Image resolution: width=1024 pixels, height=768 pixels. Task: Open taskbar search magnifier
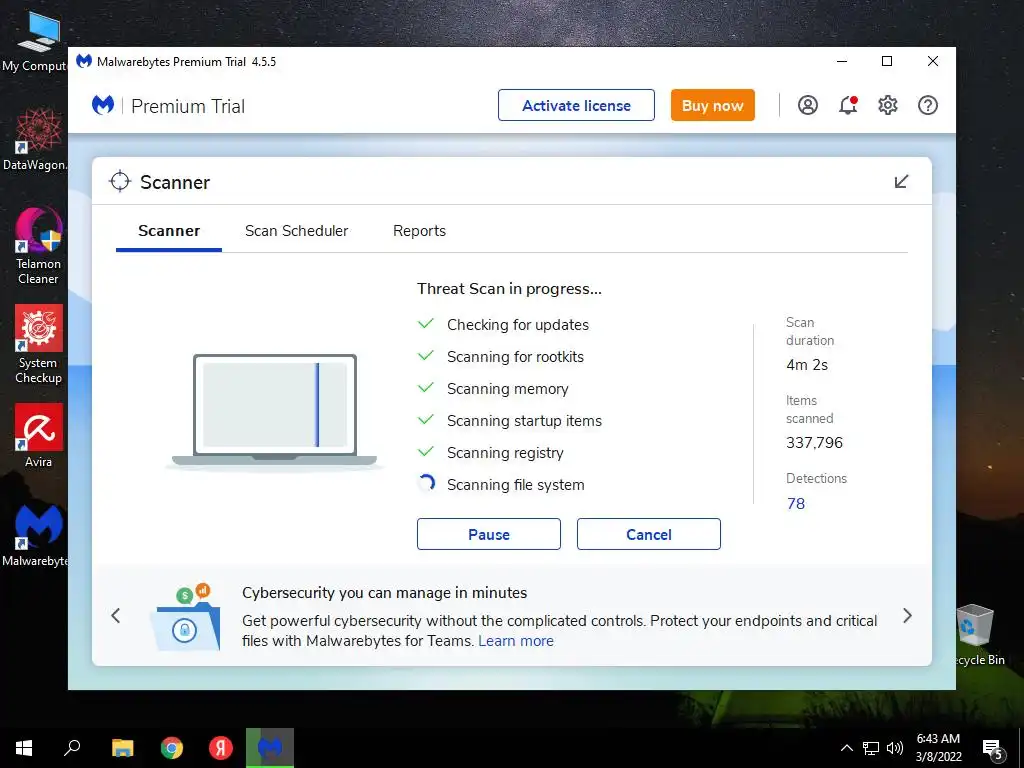click(x=72, y=748)
